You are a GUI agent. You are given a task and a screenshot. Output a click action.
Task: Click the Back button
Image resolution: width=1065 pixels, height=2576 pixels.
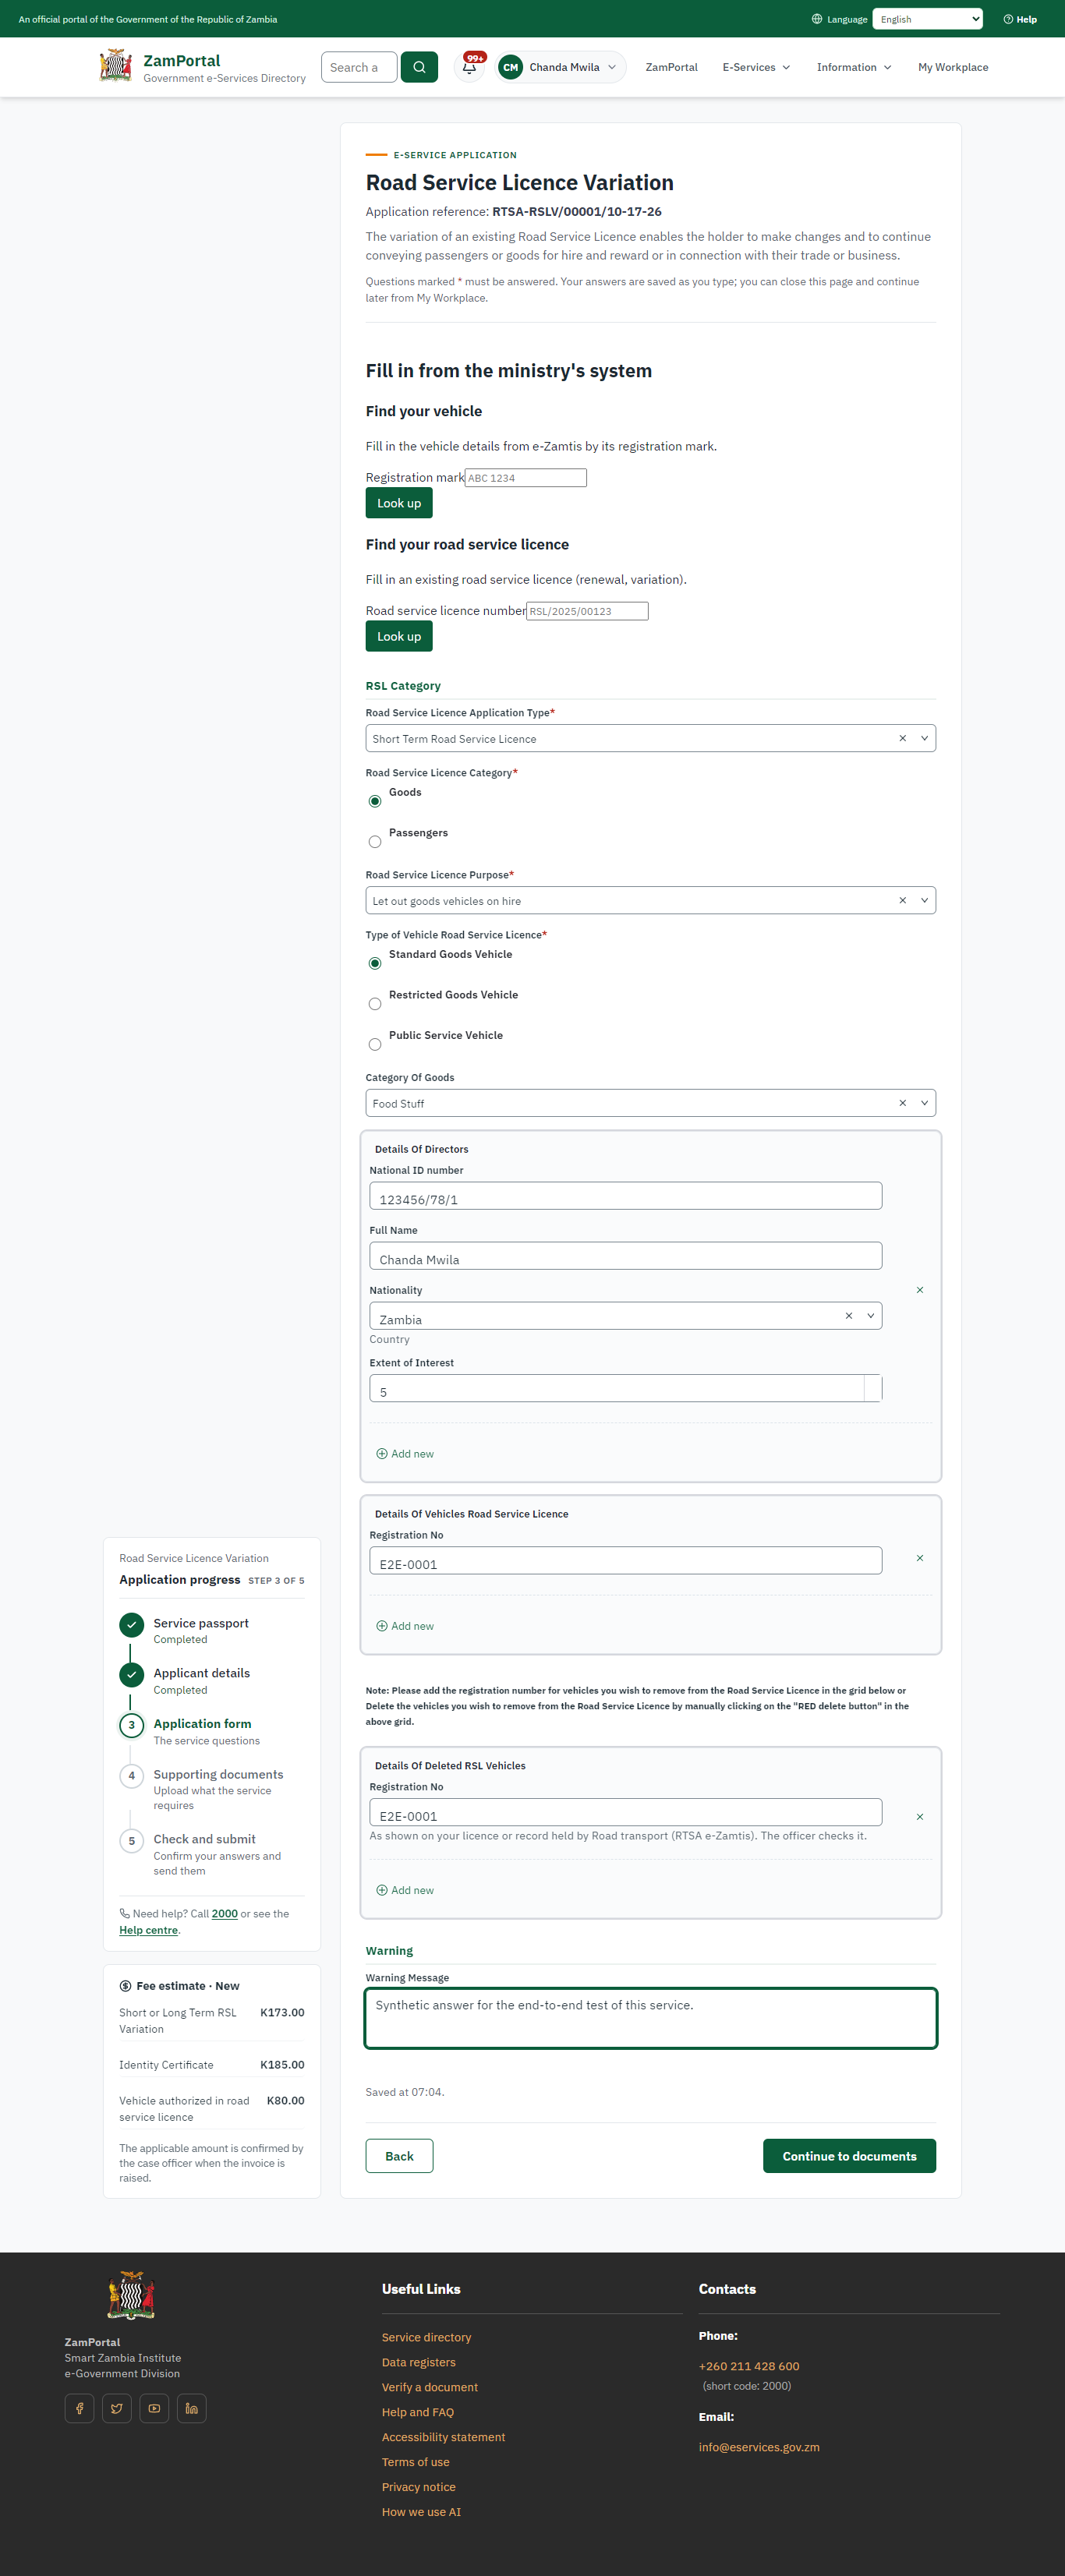(x=399, y=2156)
